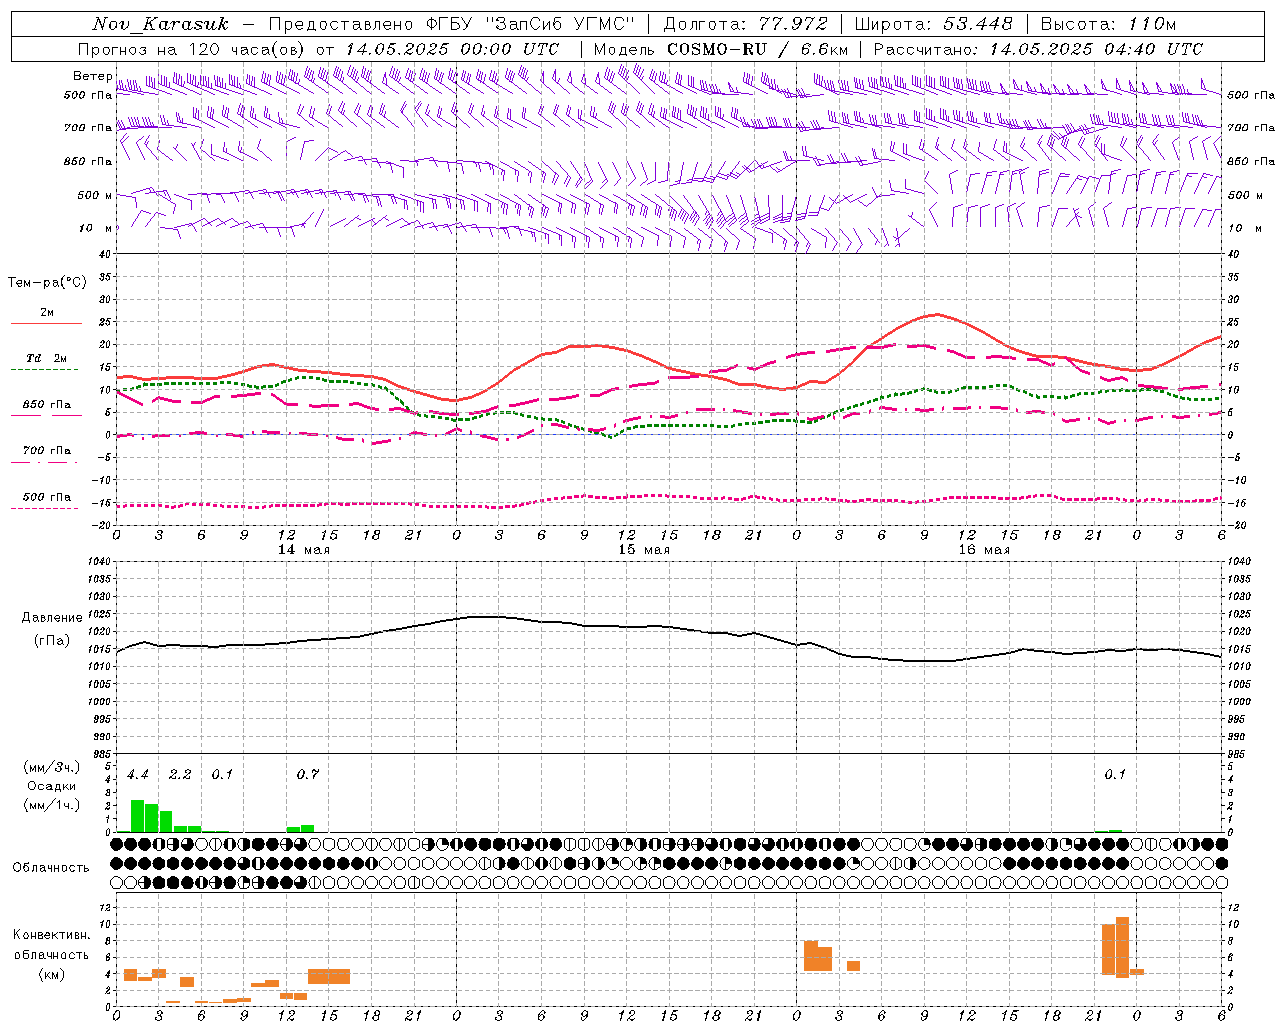This screenshot has width=1280, height=1024.
Task: Click 'Рассчитано: 14.05.2025 04:40 UTC' timestamp
Action: (x=1038, y=49)
